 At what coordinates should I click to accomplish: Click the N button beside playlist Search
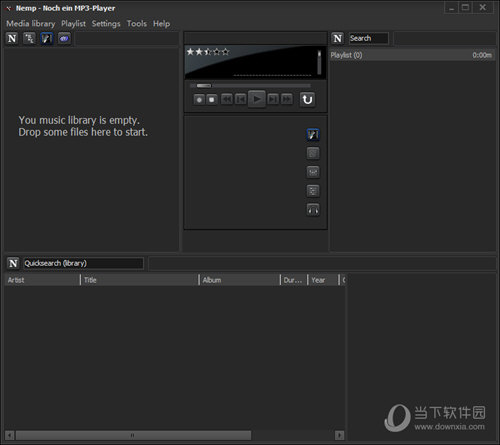[x=338, y=38]
